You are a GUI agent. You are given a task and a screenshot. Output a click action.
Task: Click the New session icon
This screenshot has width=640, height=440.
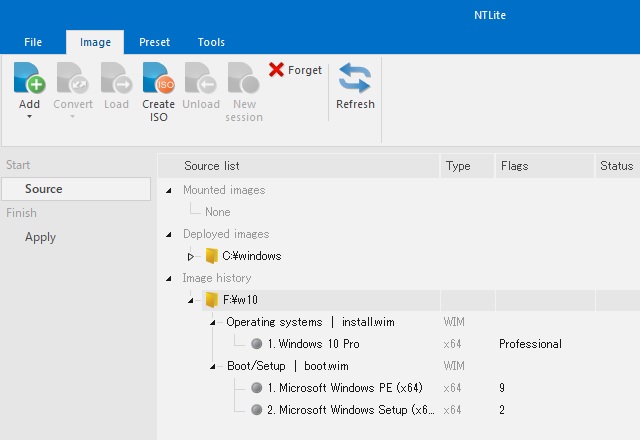tap(244, 78)
